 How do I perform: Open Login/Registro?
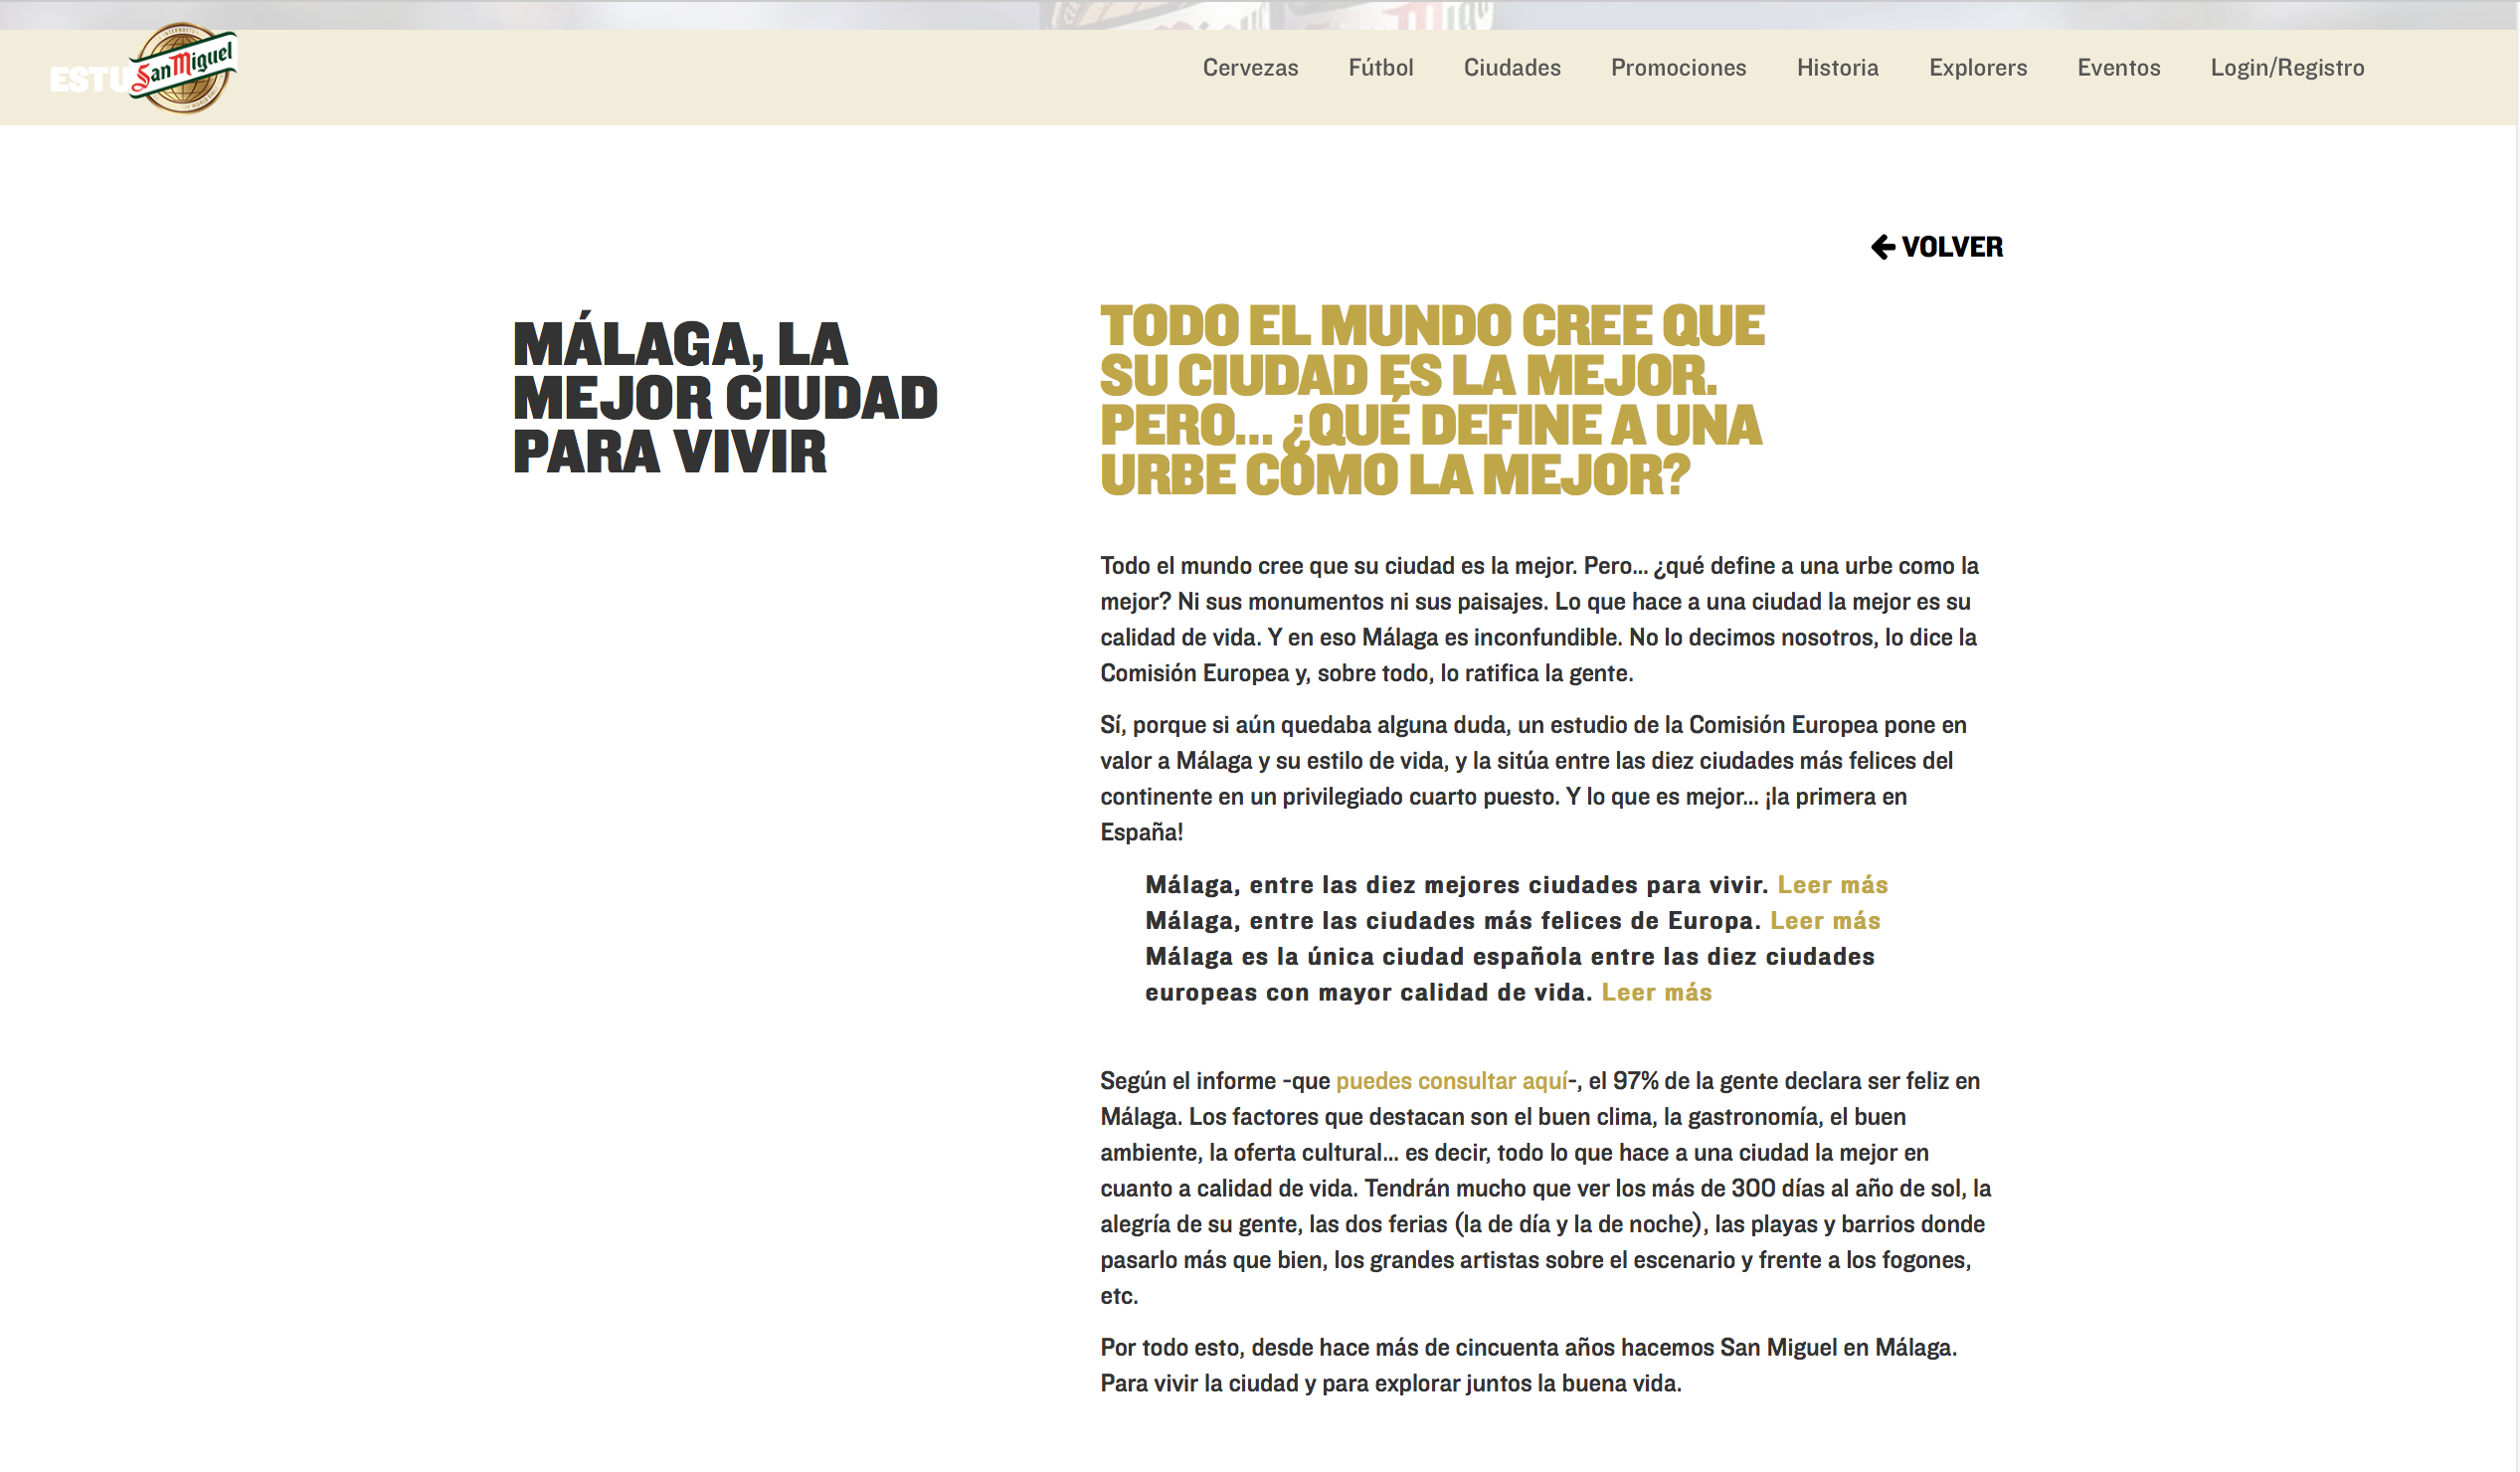2288,68
